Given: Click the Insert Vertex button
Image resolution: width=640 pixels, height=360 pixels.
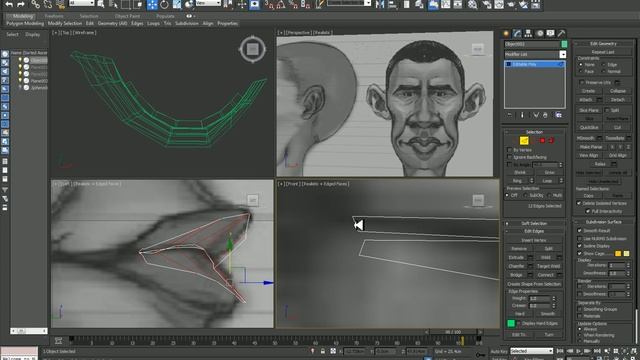Looking at the screenshot, I should (x=534, y=240).
